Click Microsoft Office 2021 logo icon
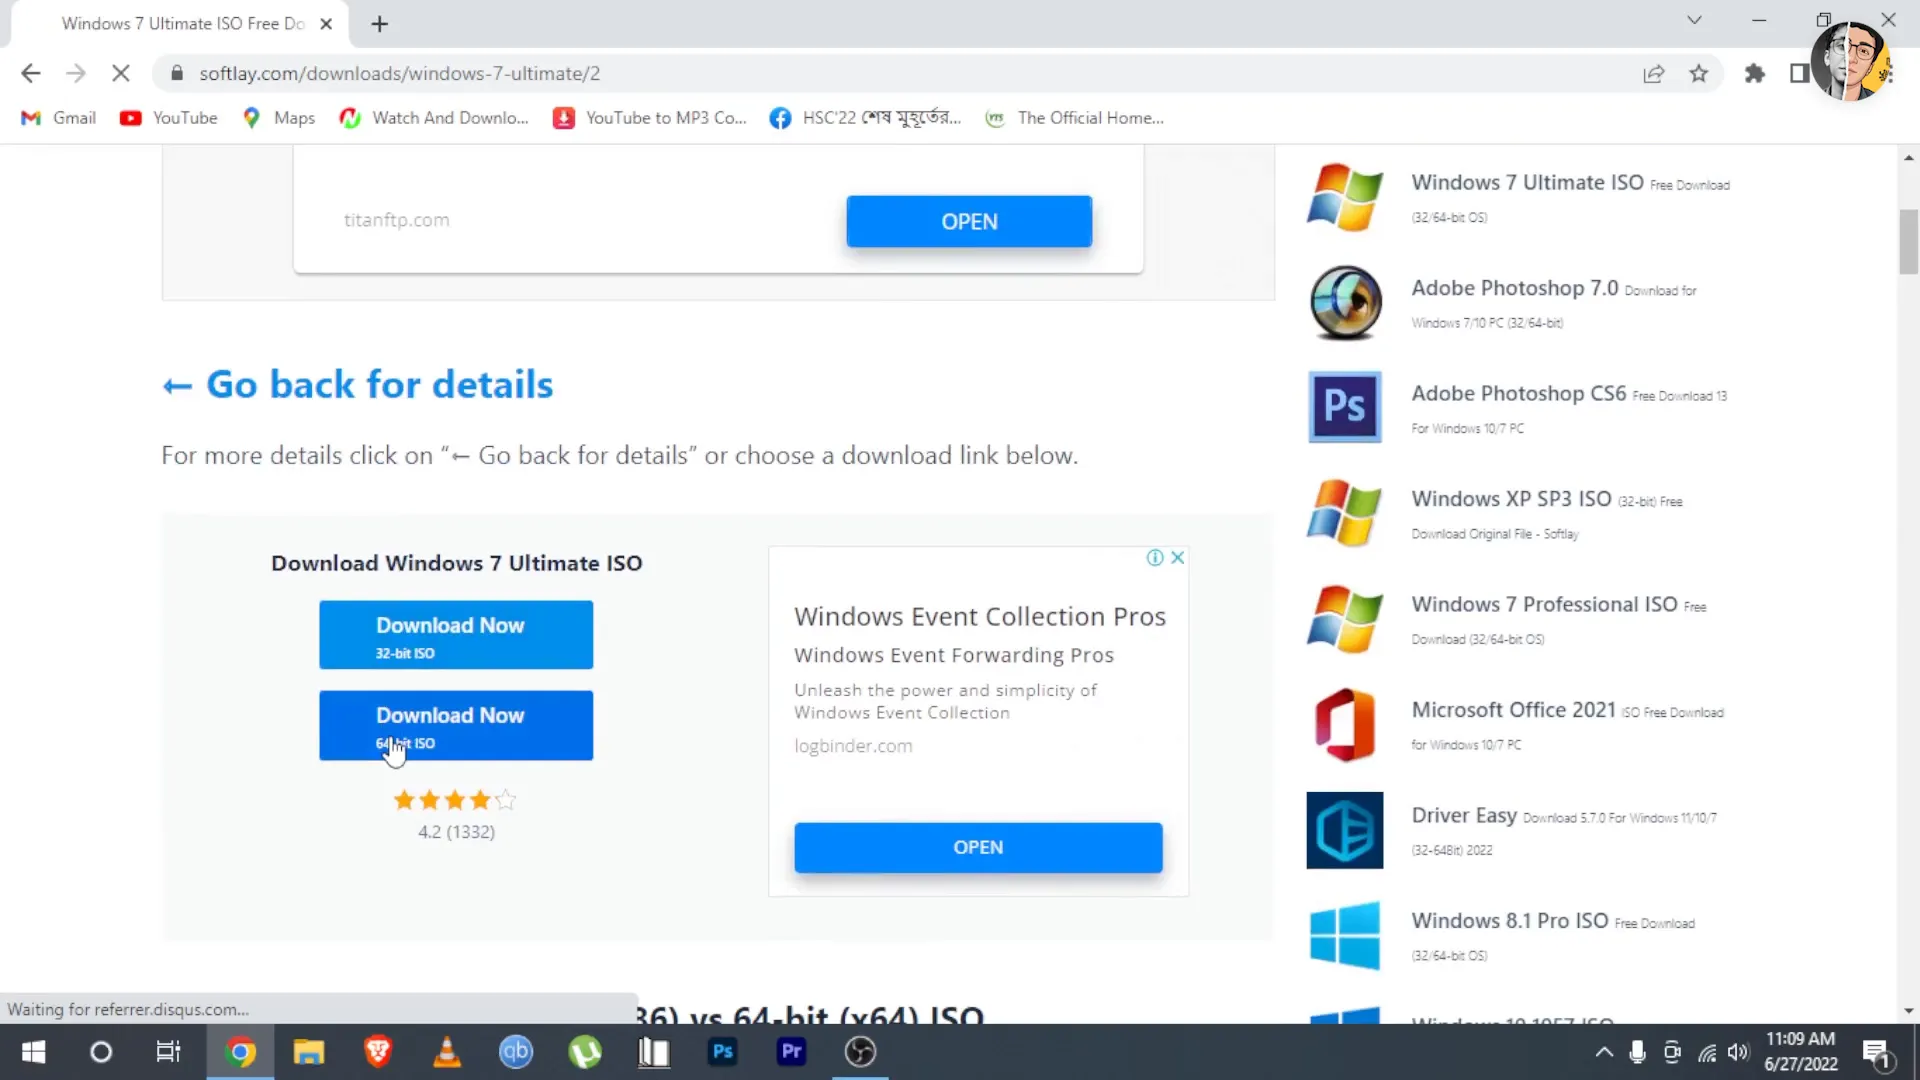The height and width of the screenshot is (1080, 1920). click(1345, 725)
